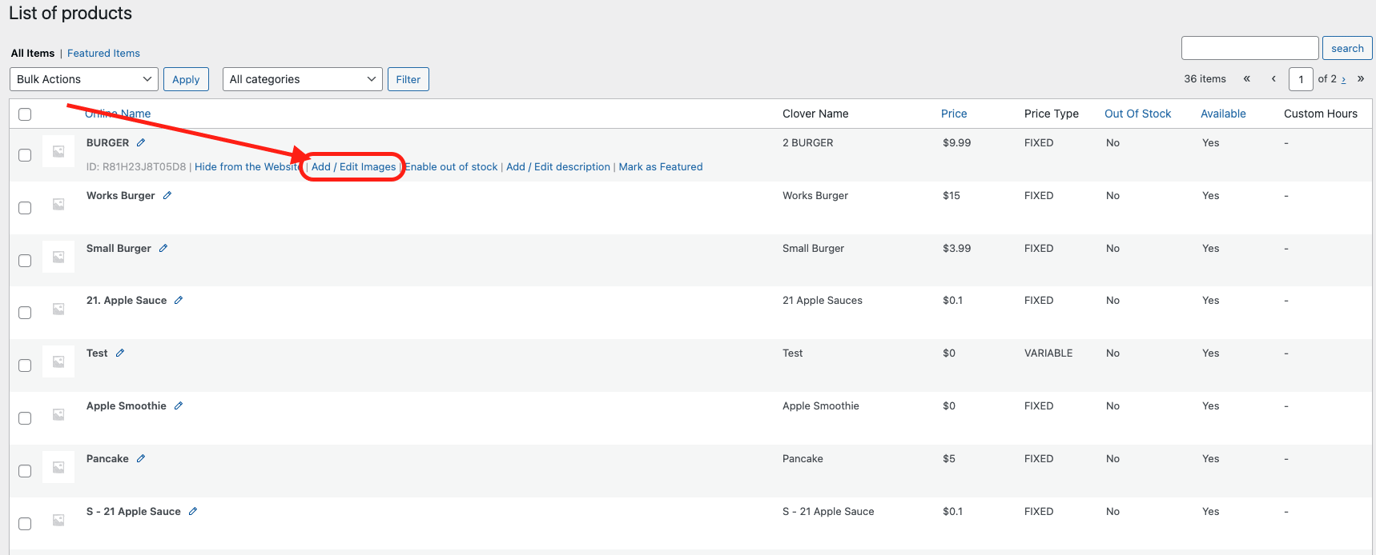1376x555 pixels.
Task: Click the 36 items count text
Action: [x=1205, y=79]
